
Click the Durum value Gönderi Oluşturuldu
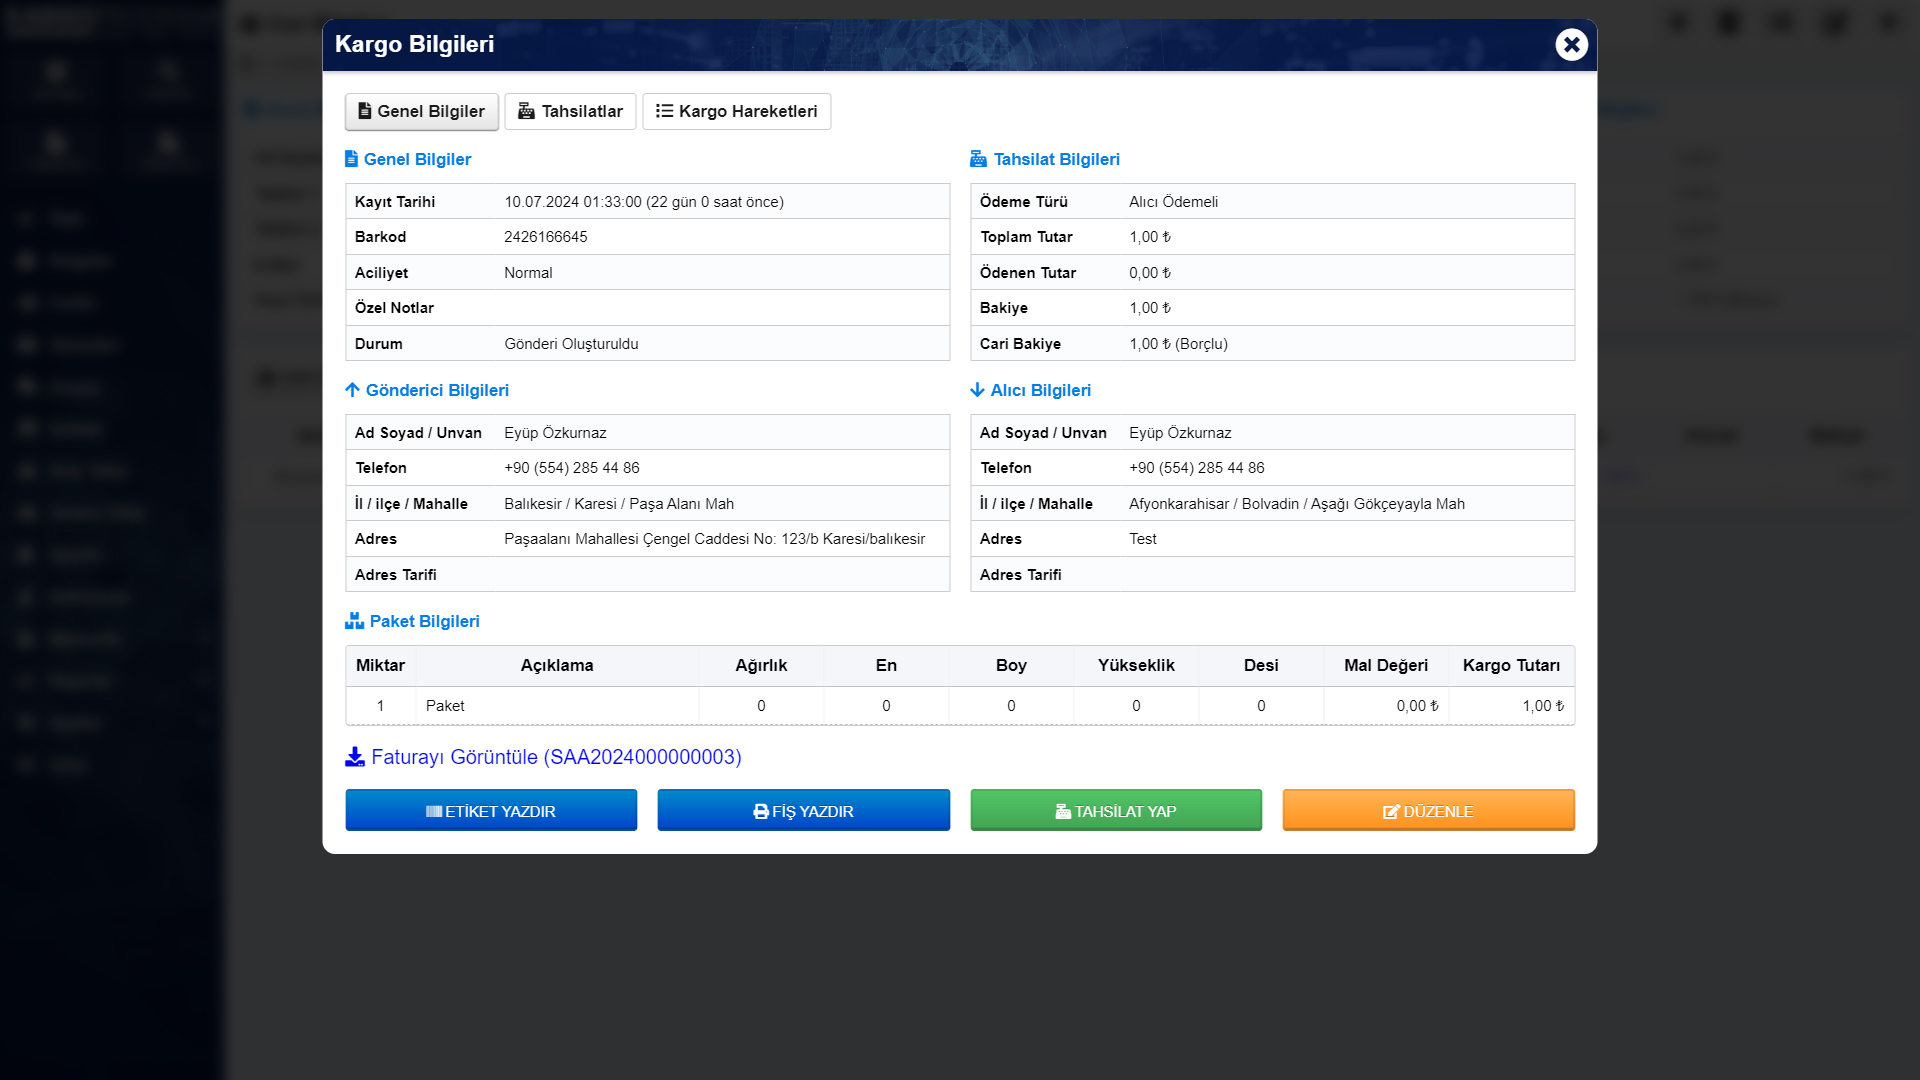pyautogui.click(x=571, y=344)
